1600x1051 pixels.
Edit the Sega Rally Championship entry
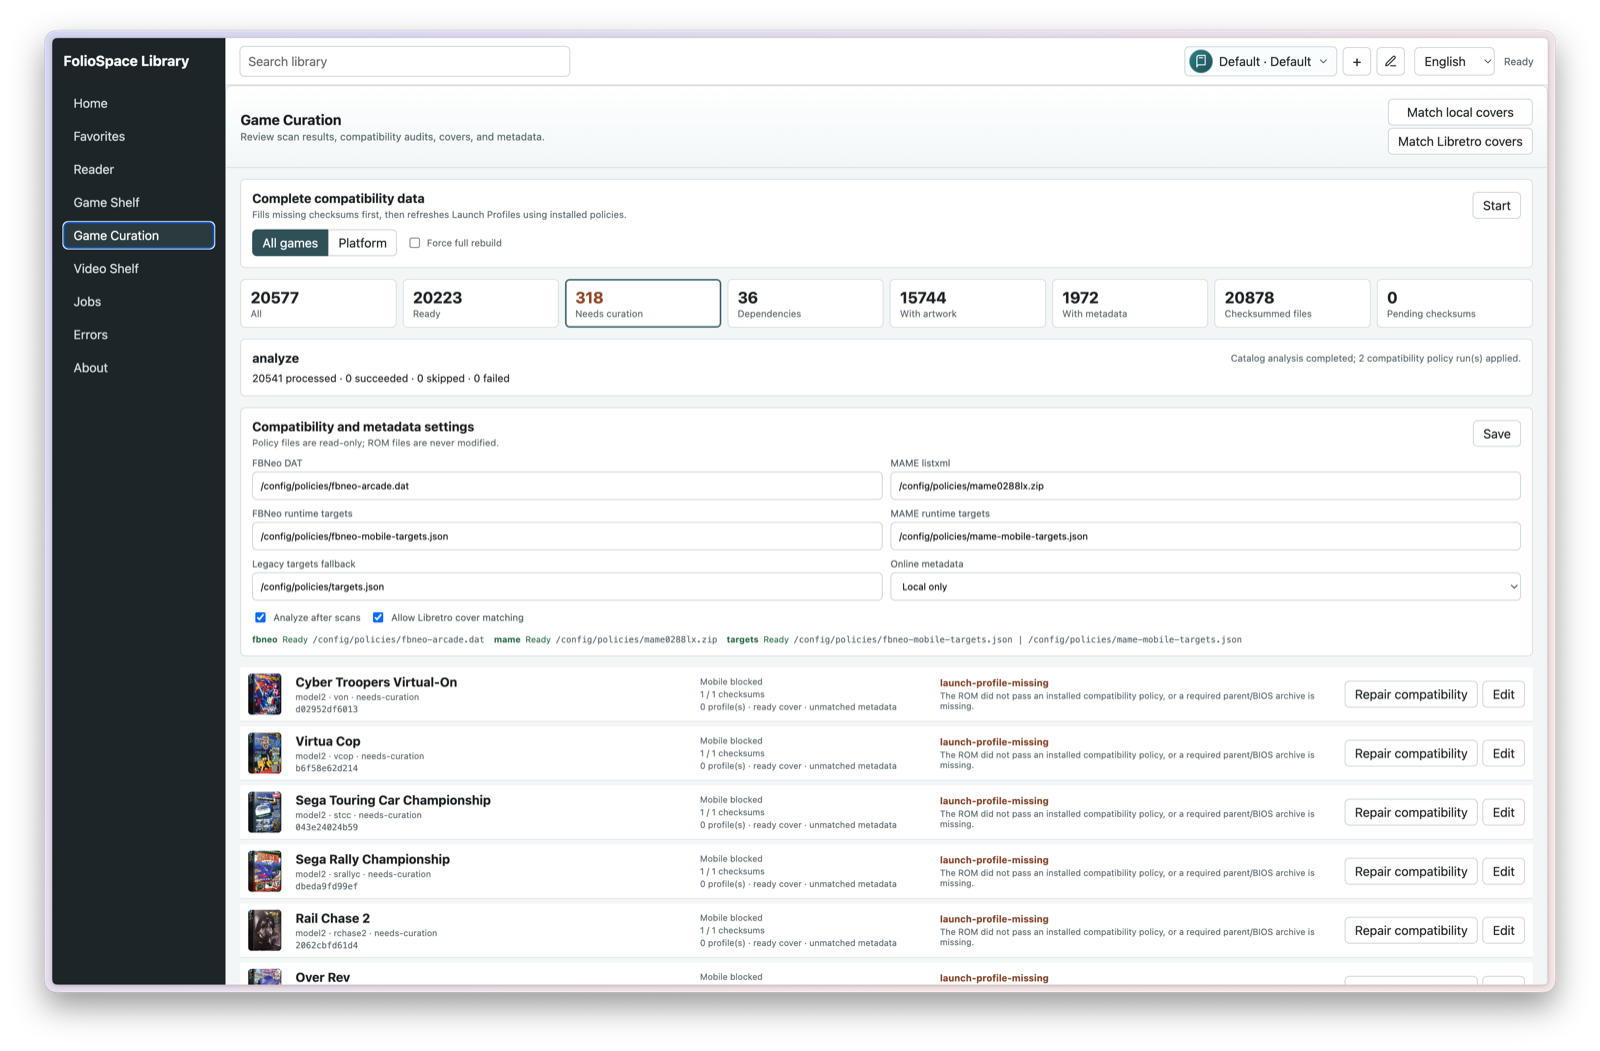1503,872
